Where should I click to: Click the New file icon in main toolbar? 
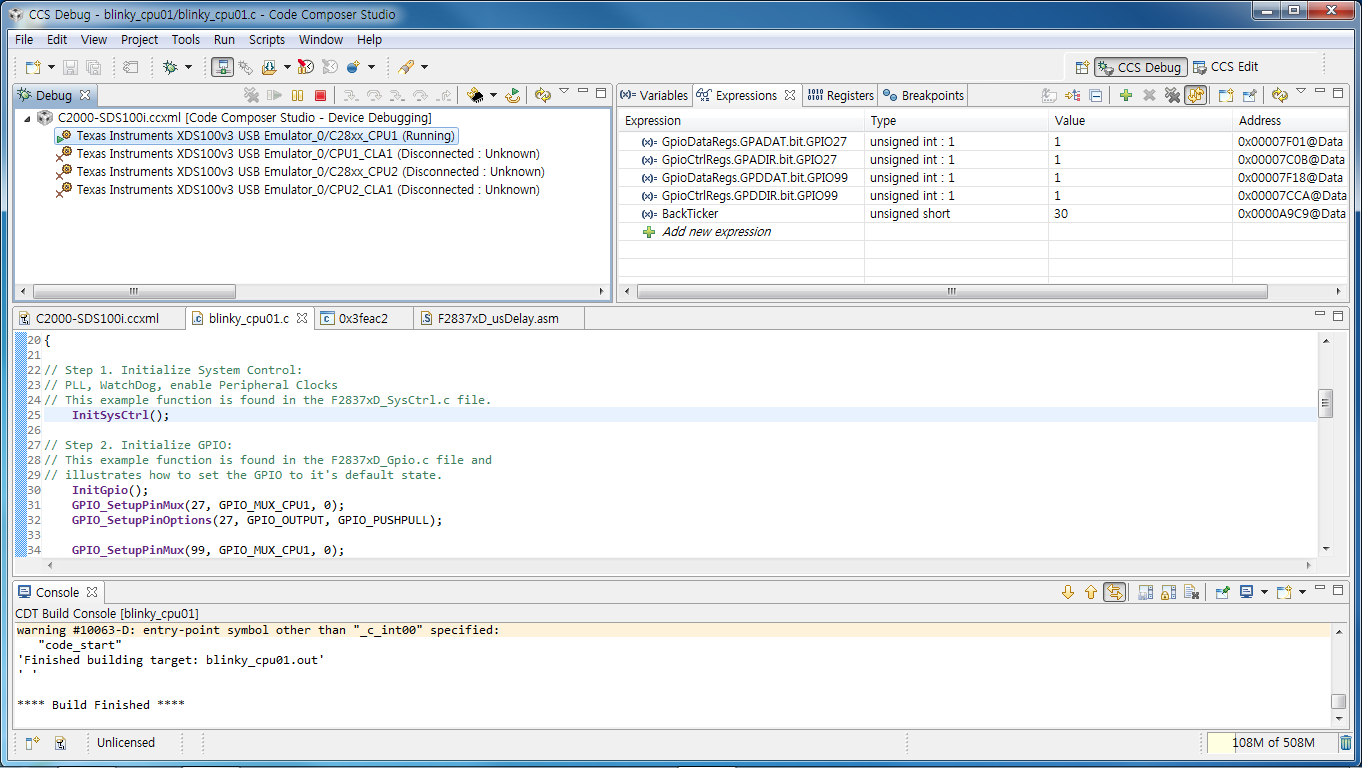click(x=33, y=67)
